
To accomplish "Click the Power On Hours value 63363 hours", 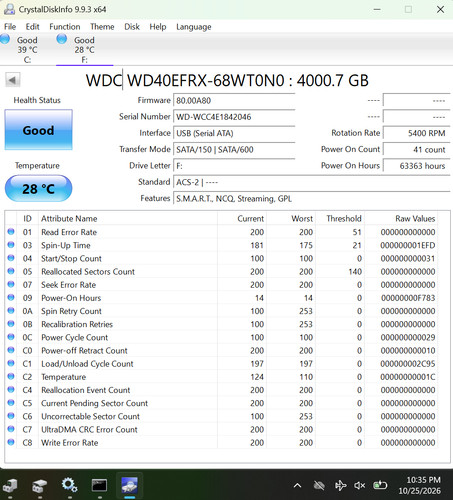I will tap(416, 166).
